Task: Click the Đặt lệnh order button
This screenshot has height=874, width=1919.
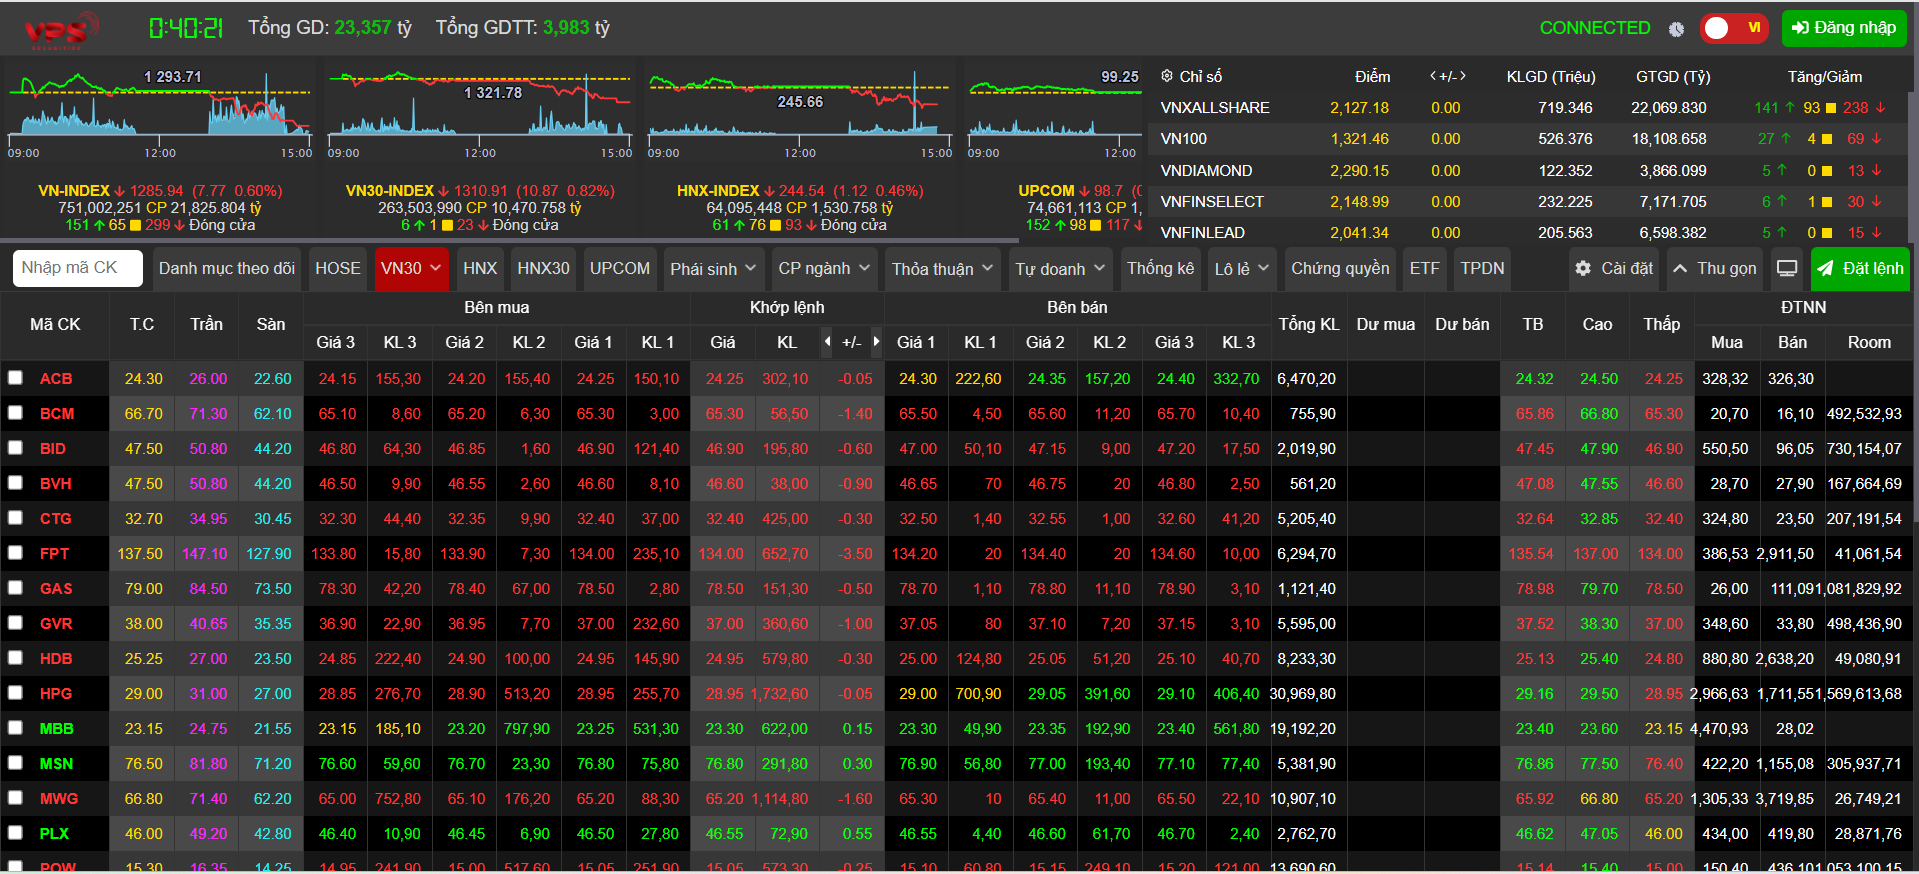Action: pos(1860,268)
